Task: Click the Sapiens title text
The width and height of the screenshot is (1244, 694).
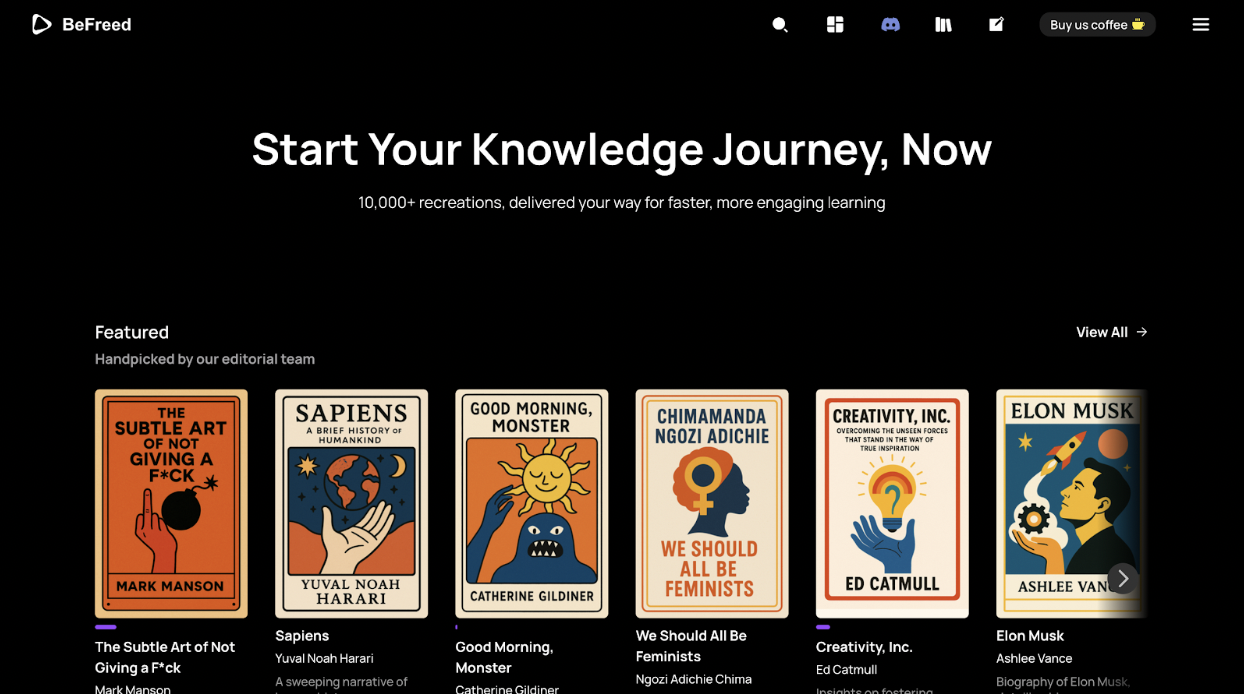Action: pyautogui.click(x=302, y=636)
